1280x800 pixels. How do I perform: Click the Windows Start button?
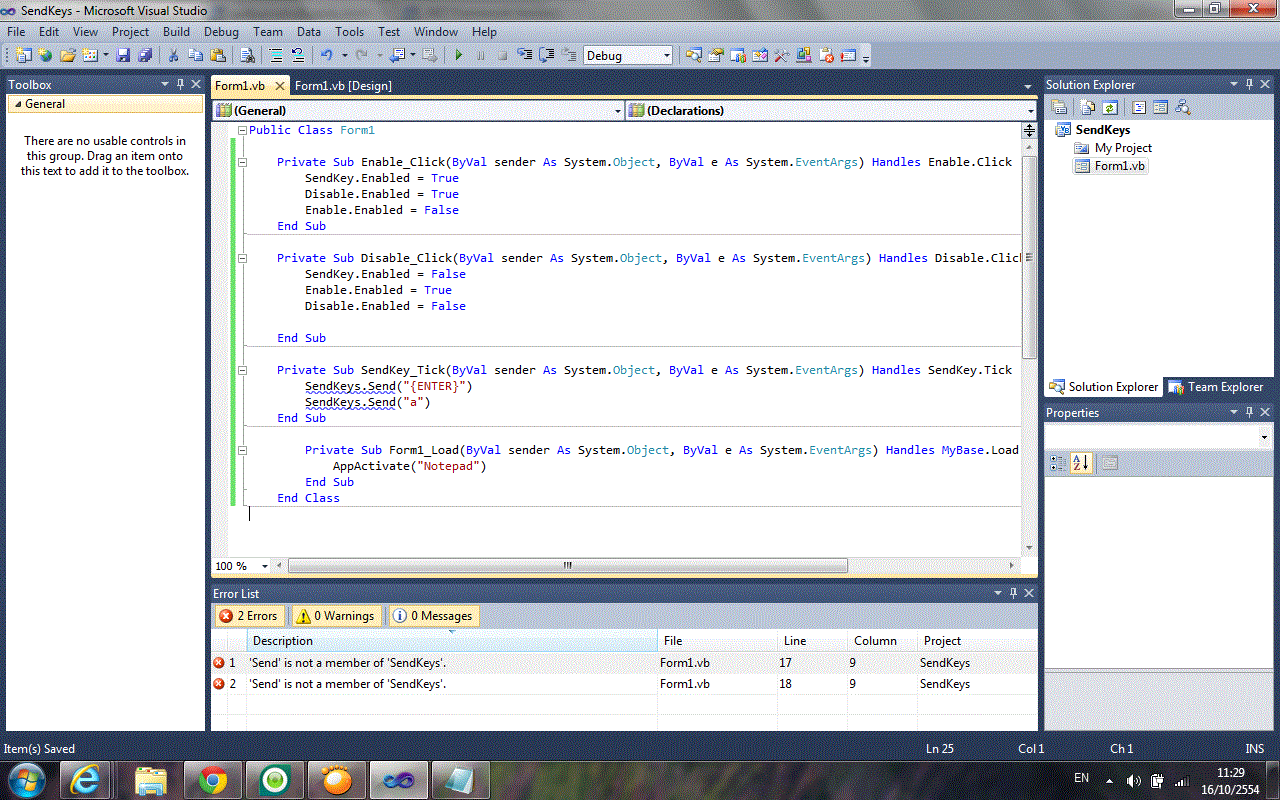tap(25, 779)
